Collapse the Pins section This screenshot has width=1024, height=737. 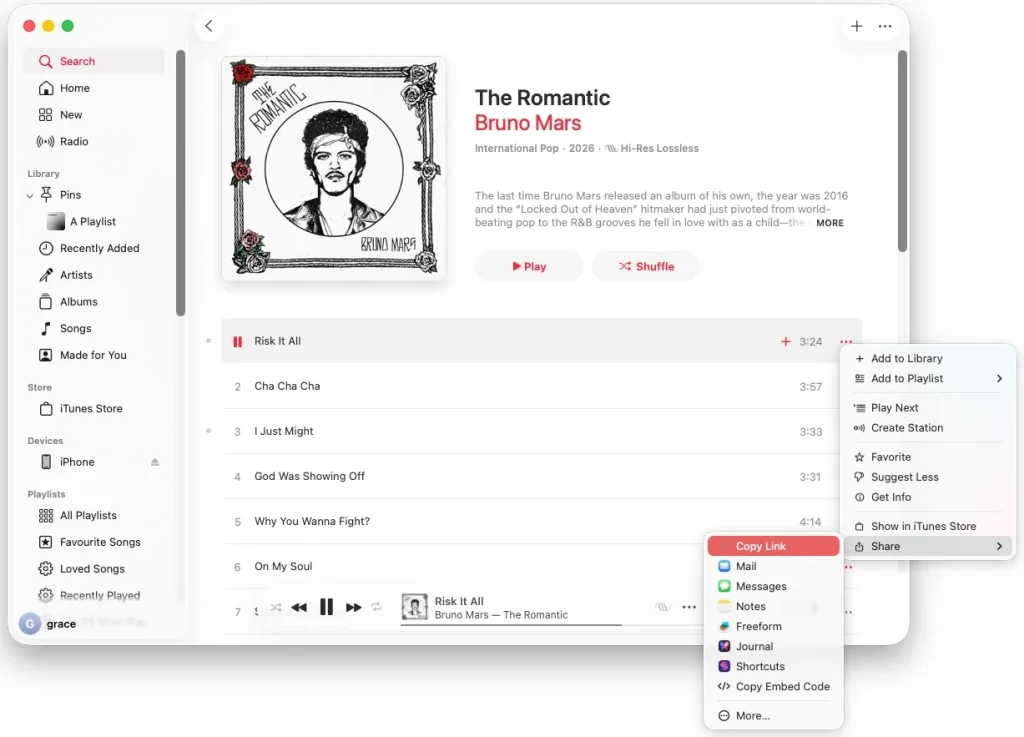coord(29,195)
